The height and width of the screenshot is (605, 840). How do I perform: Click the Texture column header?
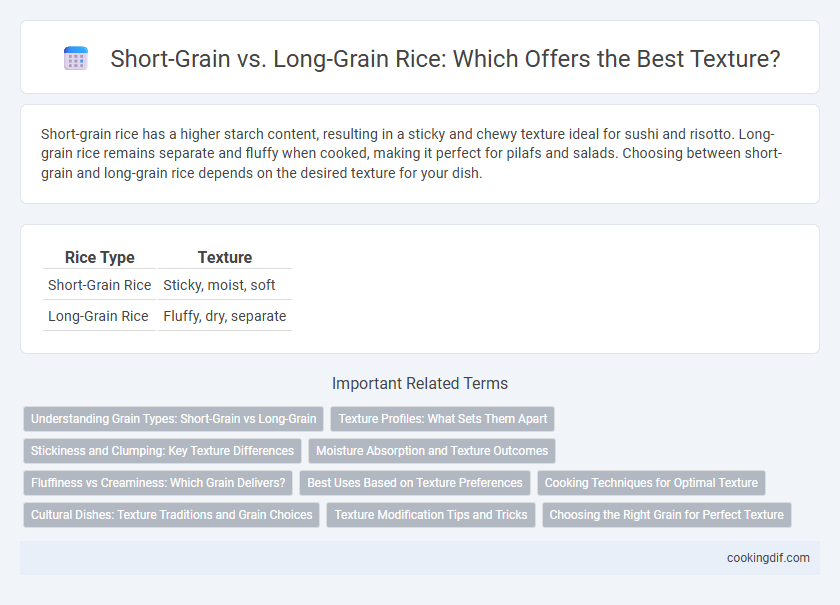click(x=225, y=257)
